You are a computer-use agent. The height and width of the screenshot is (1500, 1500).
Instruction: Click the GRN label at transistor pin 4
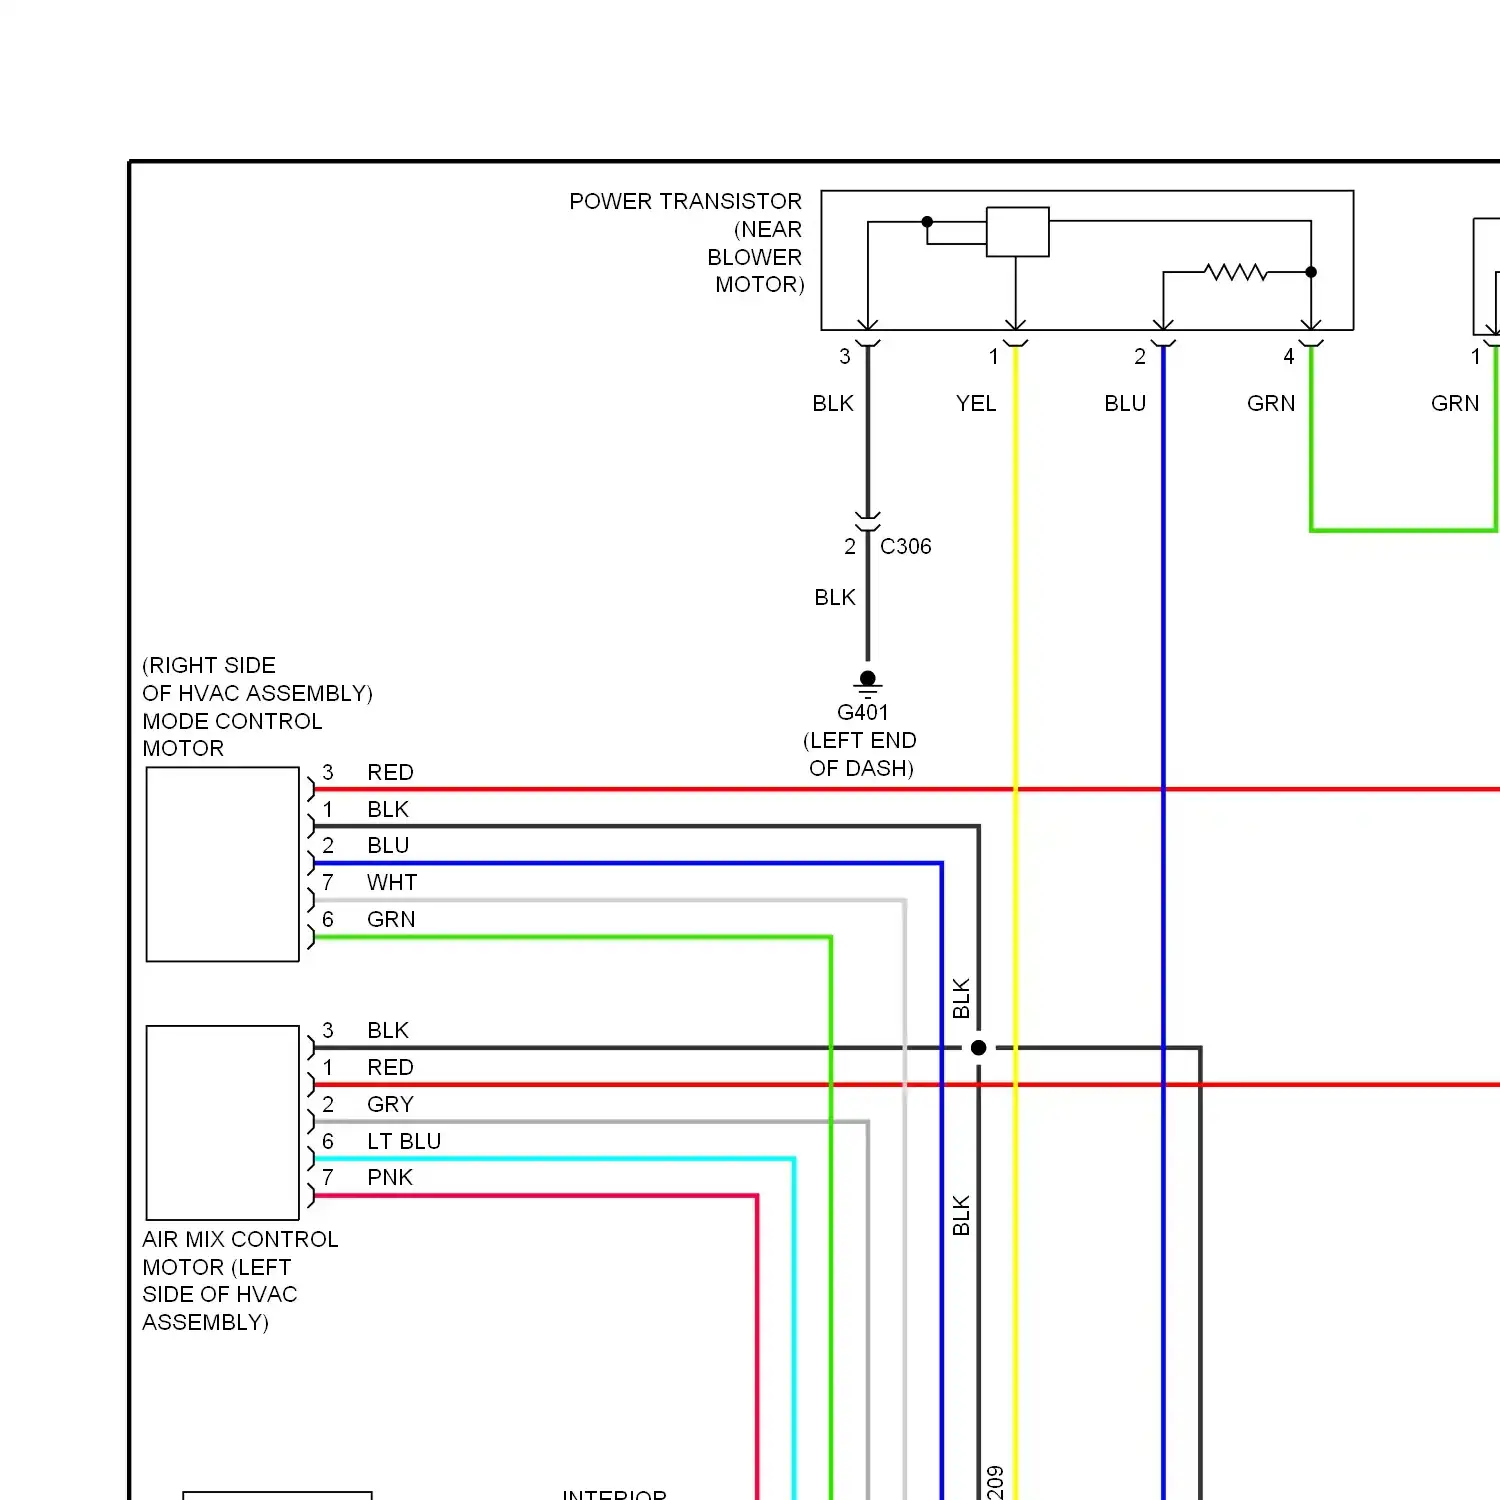(x=1270, y=403)
